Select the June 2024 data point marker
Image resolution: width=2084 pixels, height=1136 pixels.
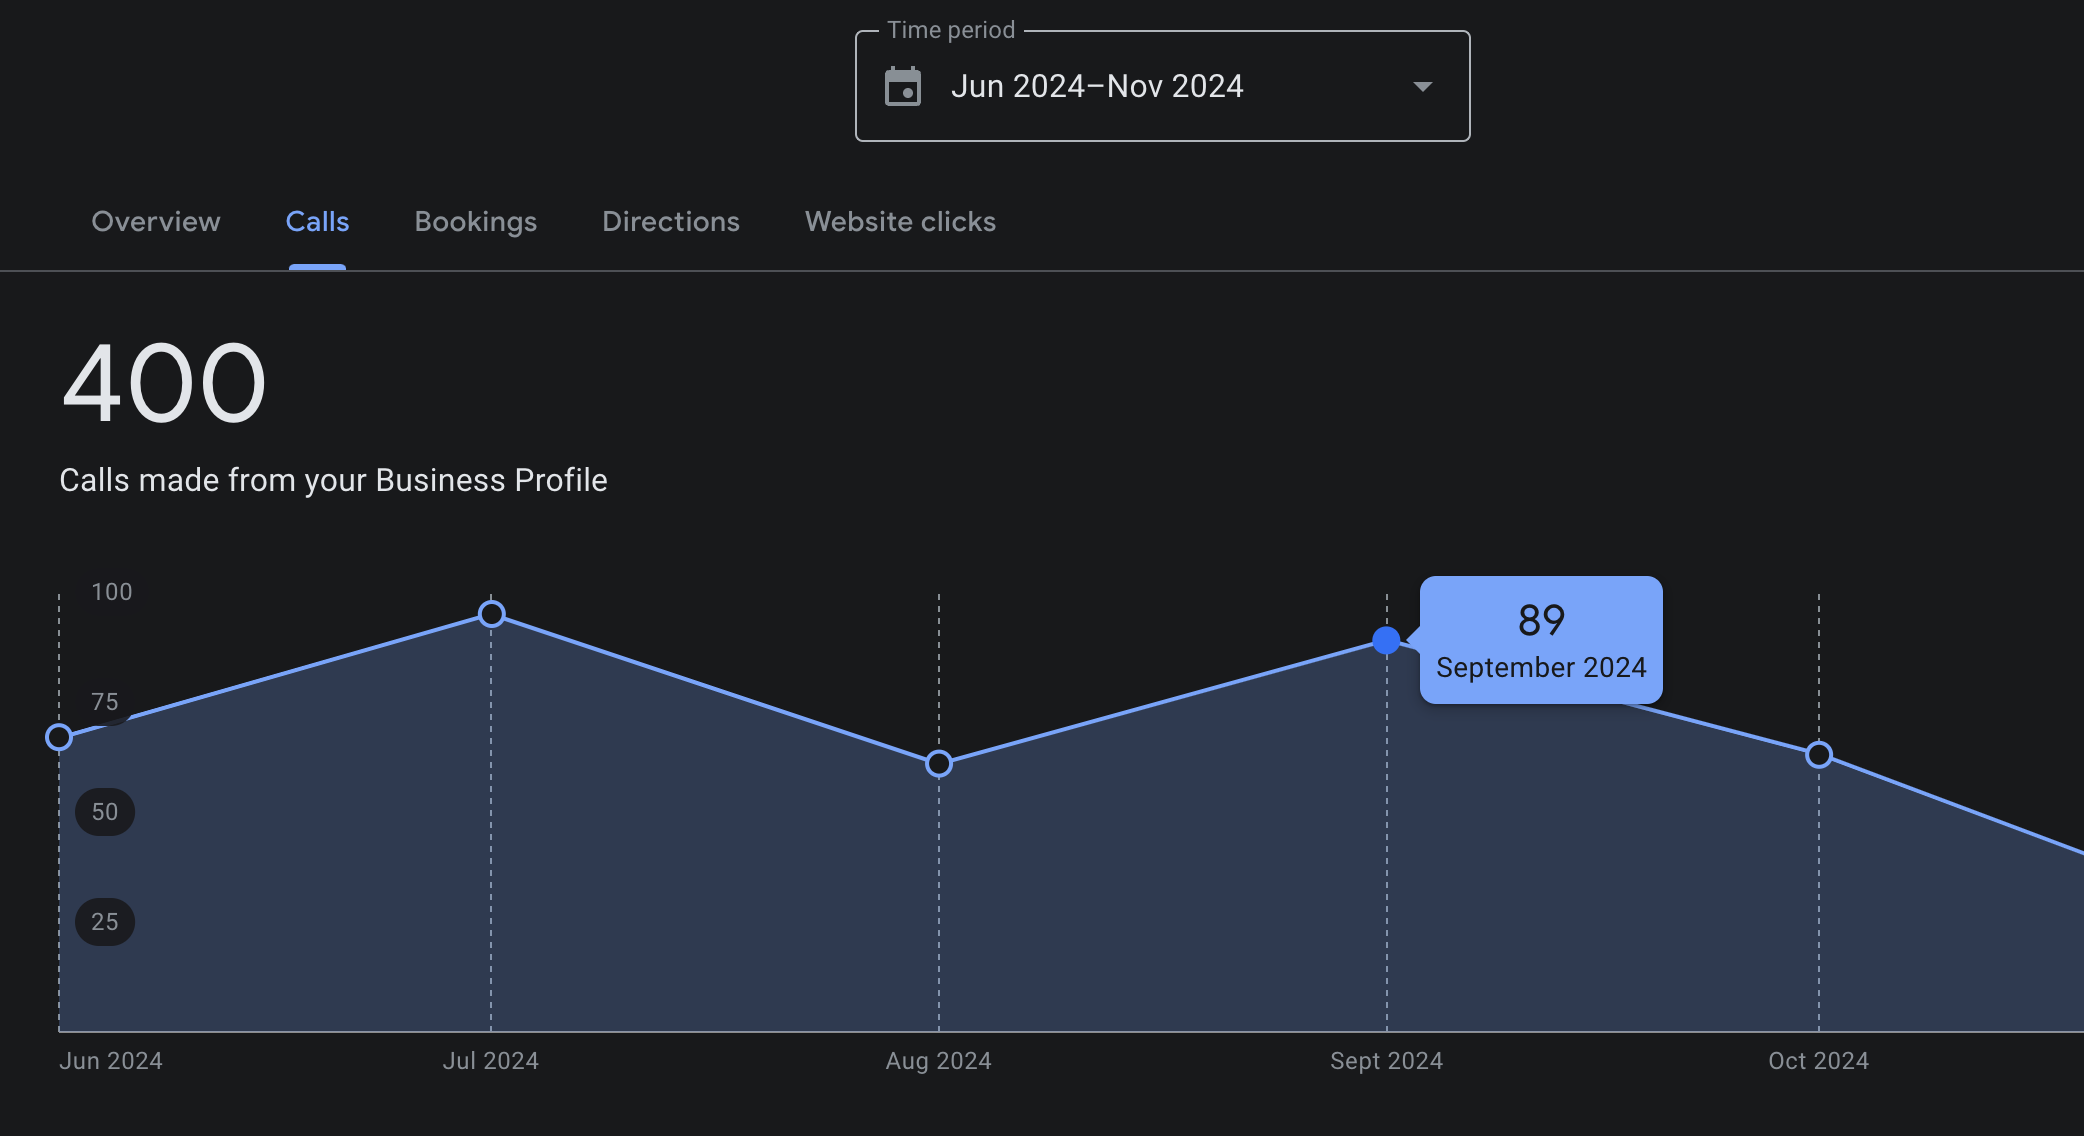click(60, 737)
